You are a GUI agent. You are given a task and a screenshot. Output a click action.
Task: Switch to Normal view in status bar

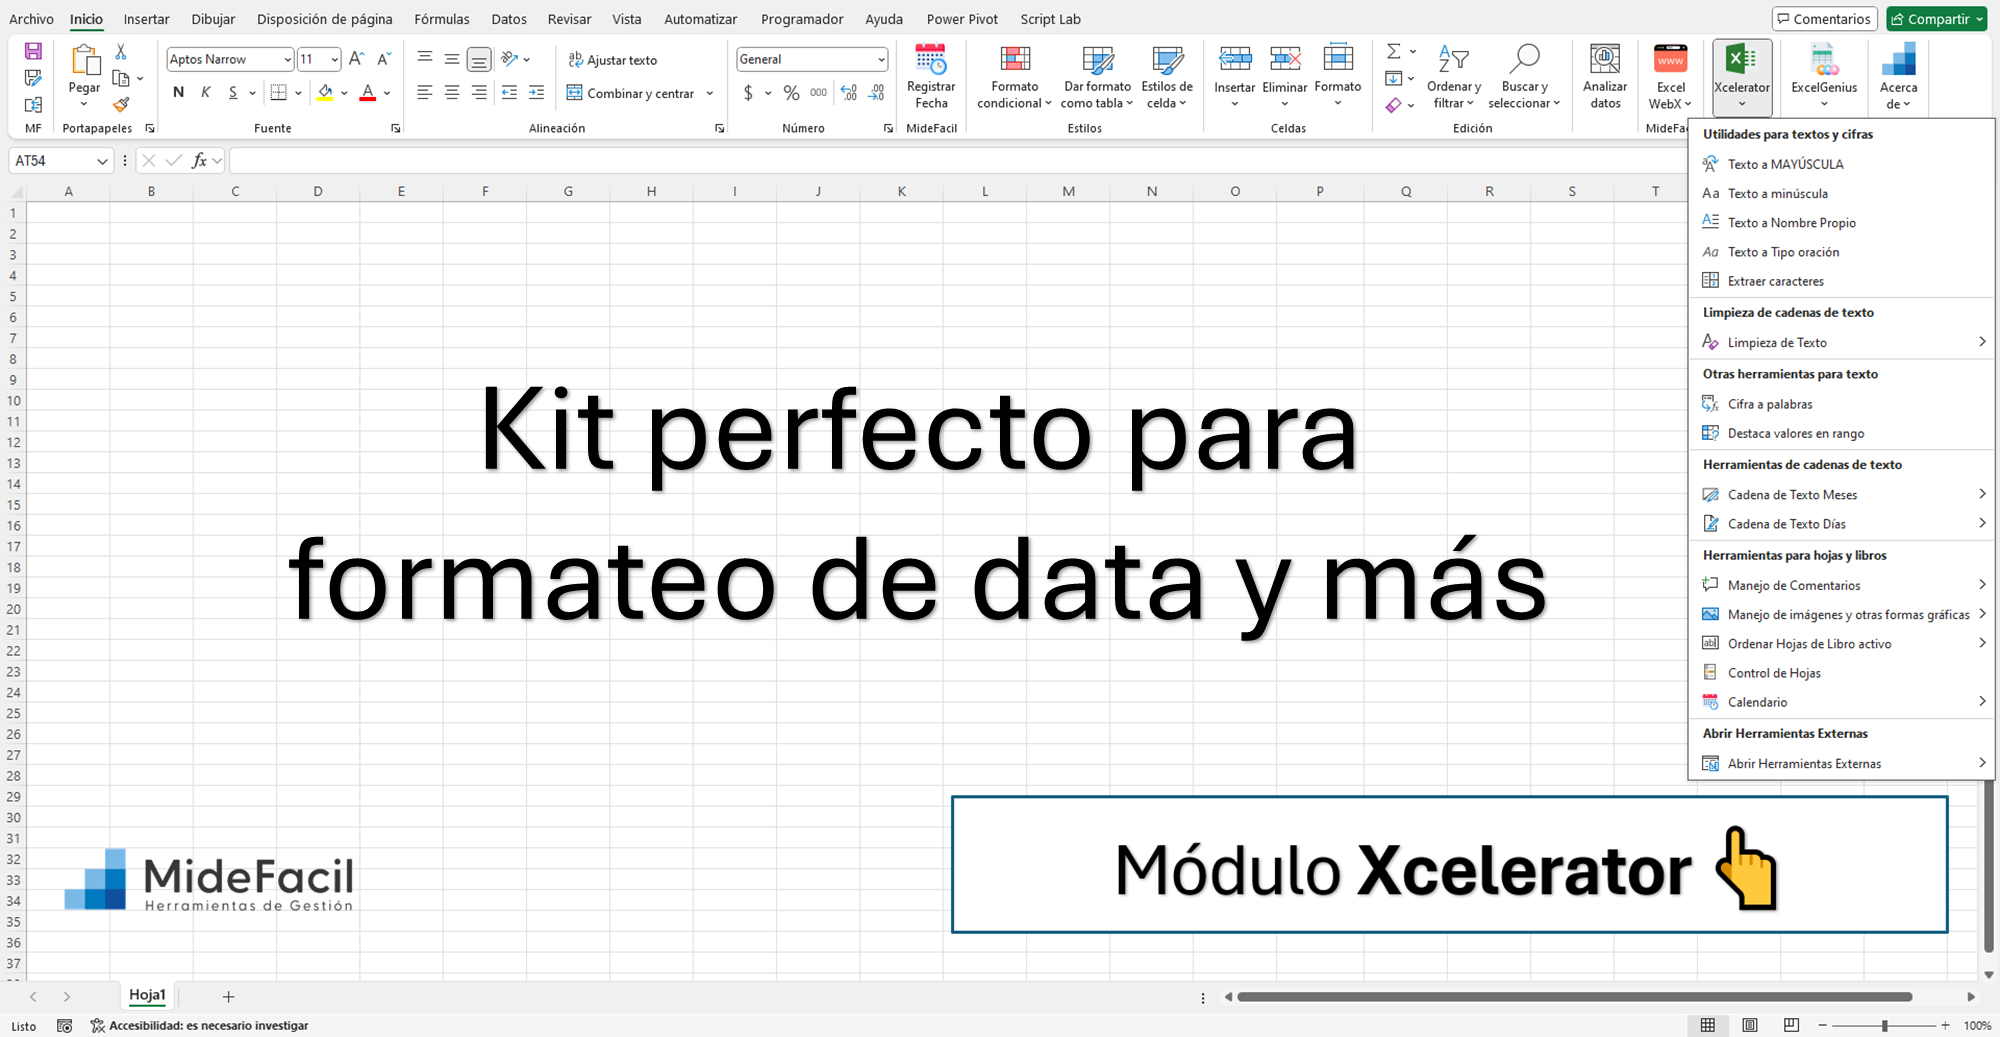pyautogui.click(x=1707, y=1025)
